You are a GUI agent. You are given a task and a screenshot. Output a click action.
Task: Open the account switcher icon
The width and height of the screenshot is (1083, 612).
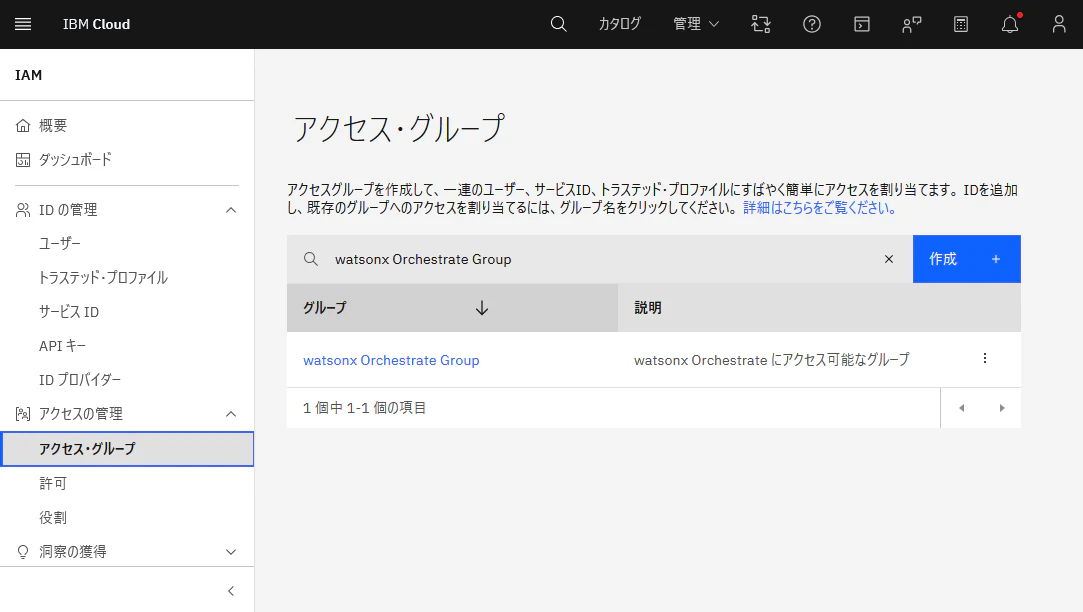pos(761,24)
